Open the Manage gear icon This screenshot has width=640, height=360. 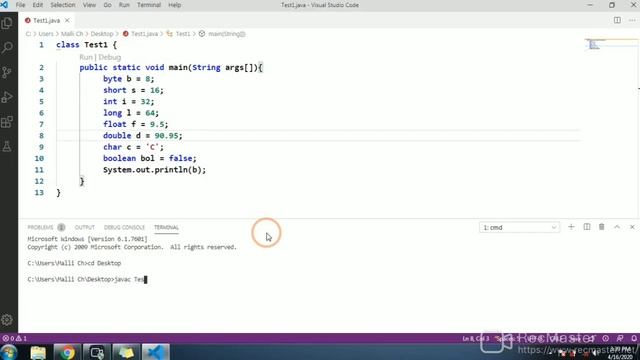[7, 320]
